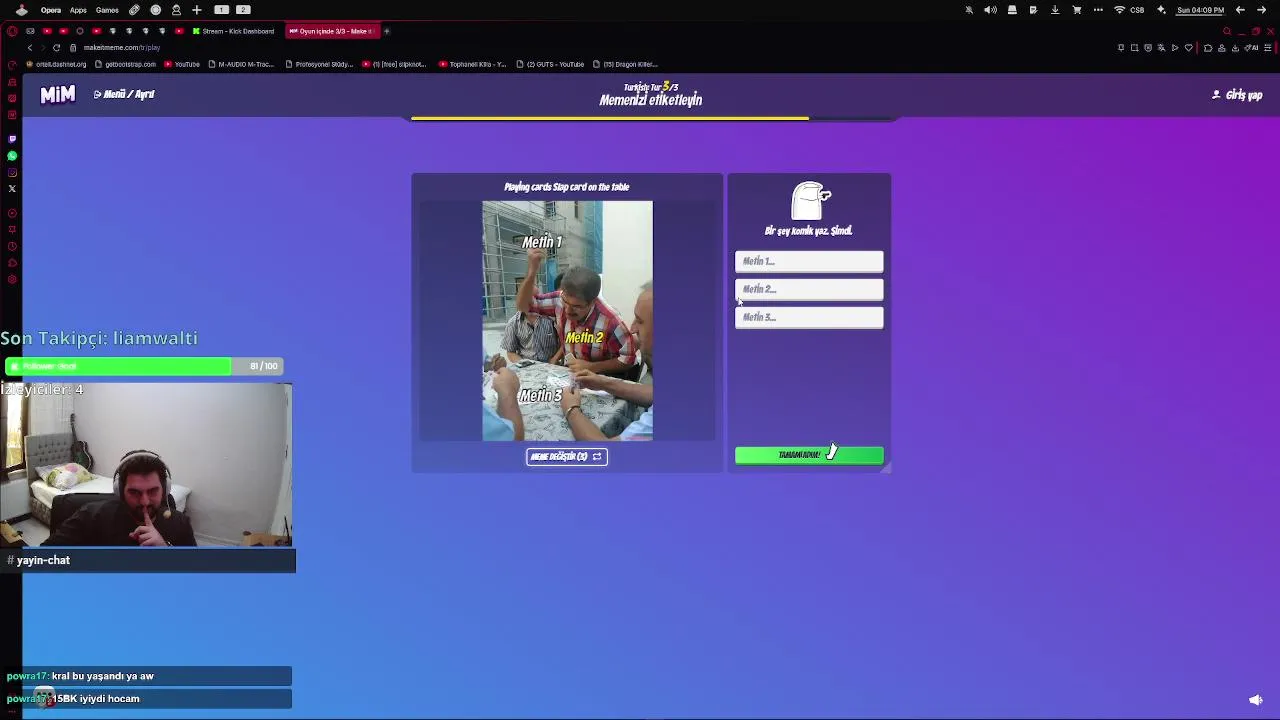Click the card-players meme image
The image size is (1280, 720).
tap(567, 321)
